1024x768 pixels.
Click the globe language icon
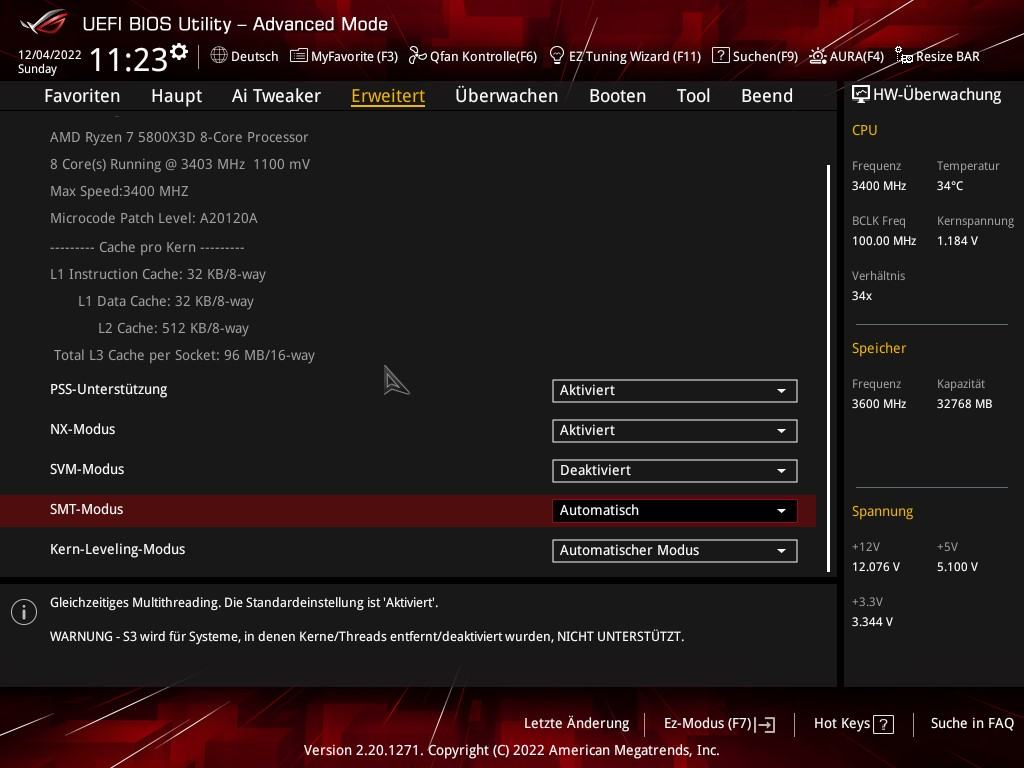[x=219, y=55]
